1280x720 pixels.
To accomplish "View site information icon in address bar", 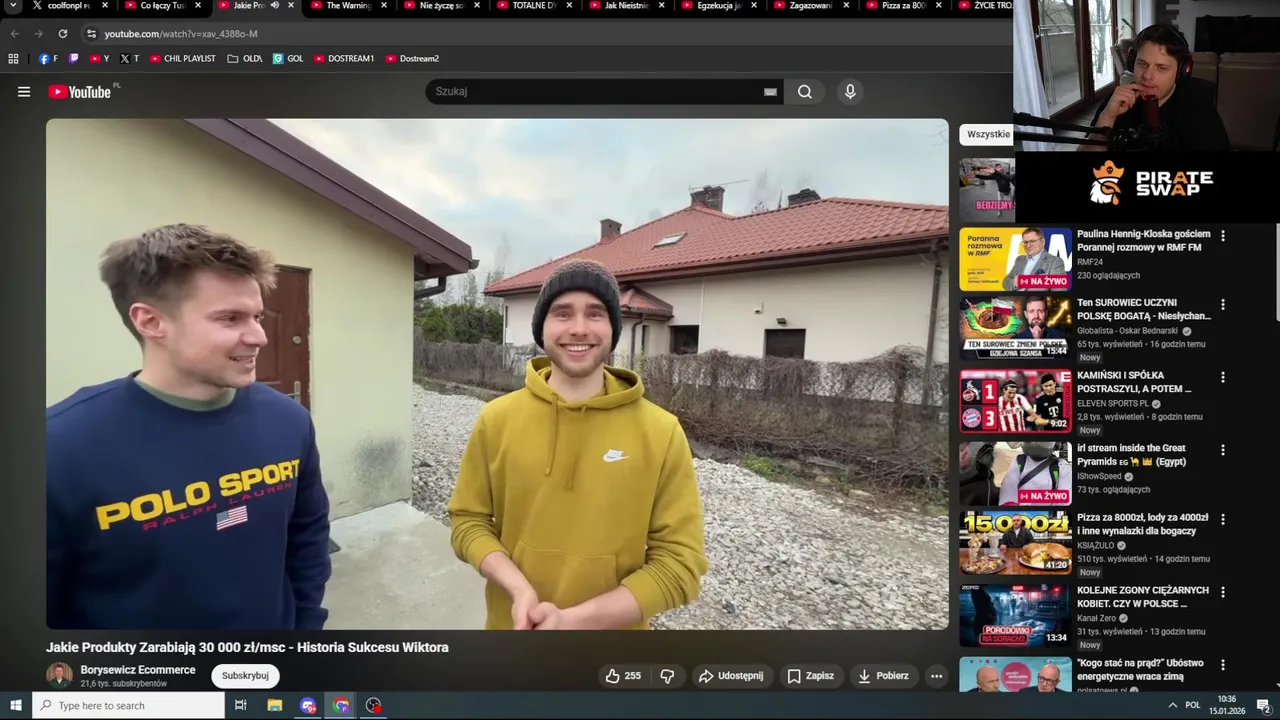I will 91,34.
